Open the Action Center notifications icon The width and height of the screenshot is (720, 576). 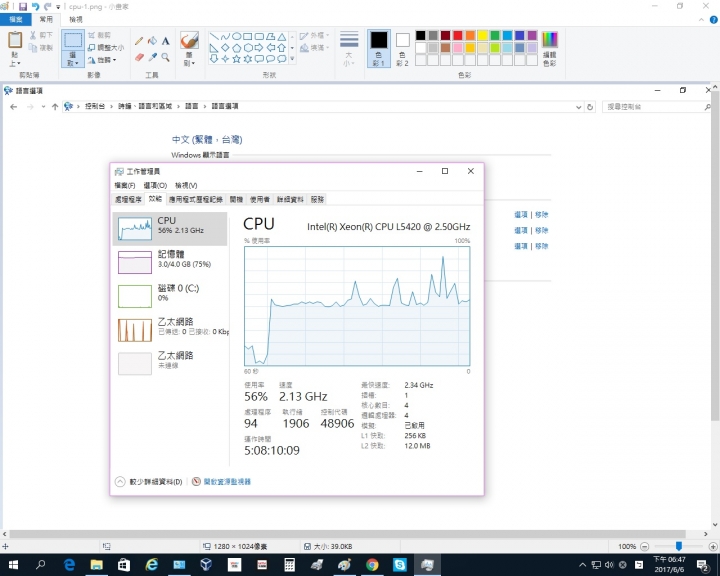click(702, 565)
